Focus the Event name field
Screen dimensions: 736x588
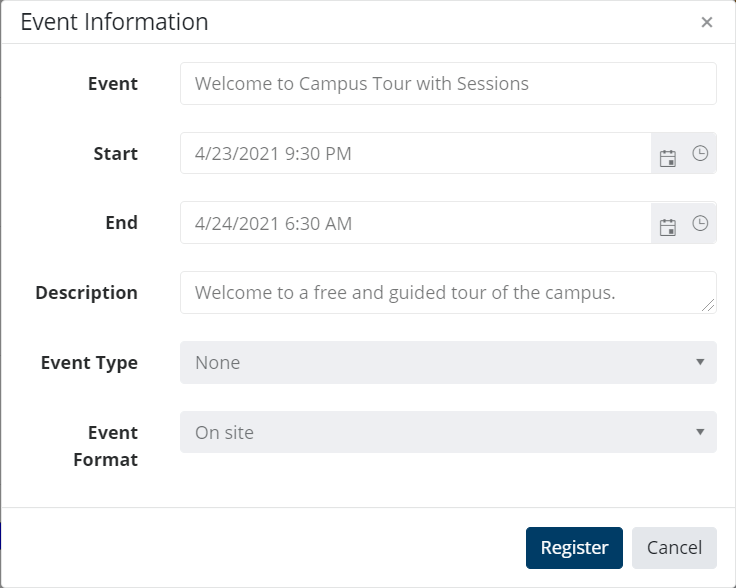click(448, 84)
